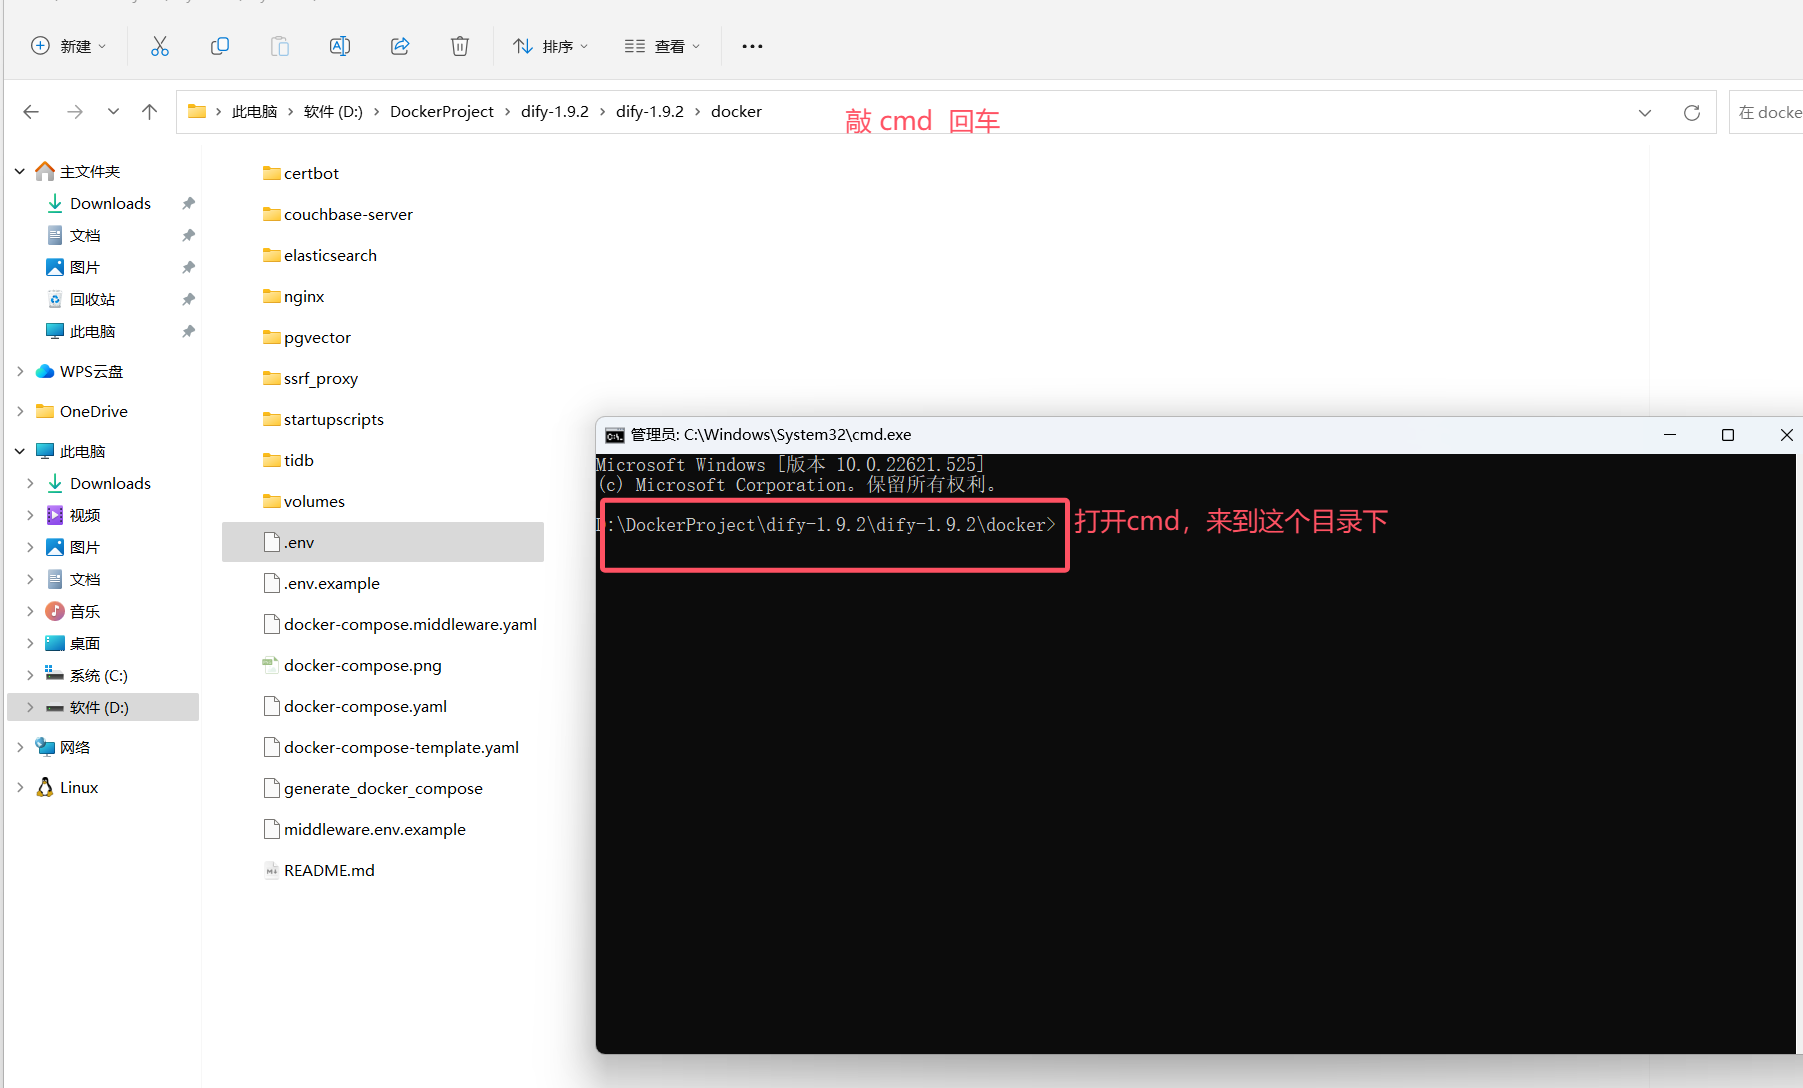Expand the Linux tree node

20,787
